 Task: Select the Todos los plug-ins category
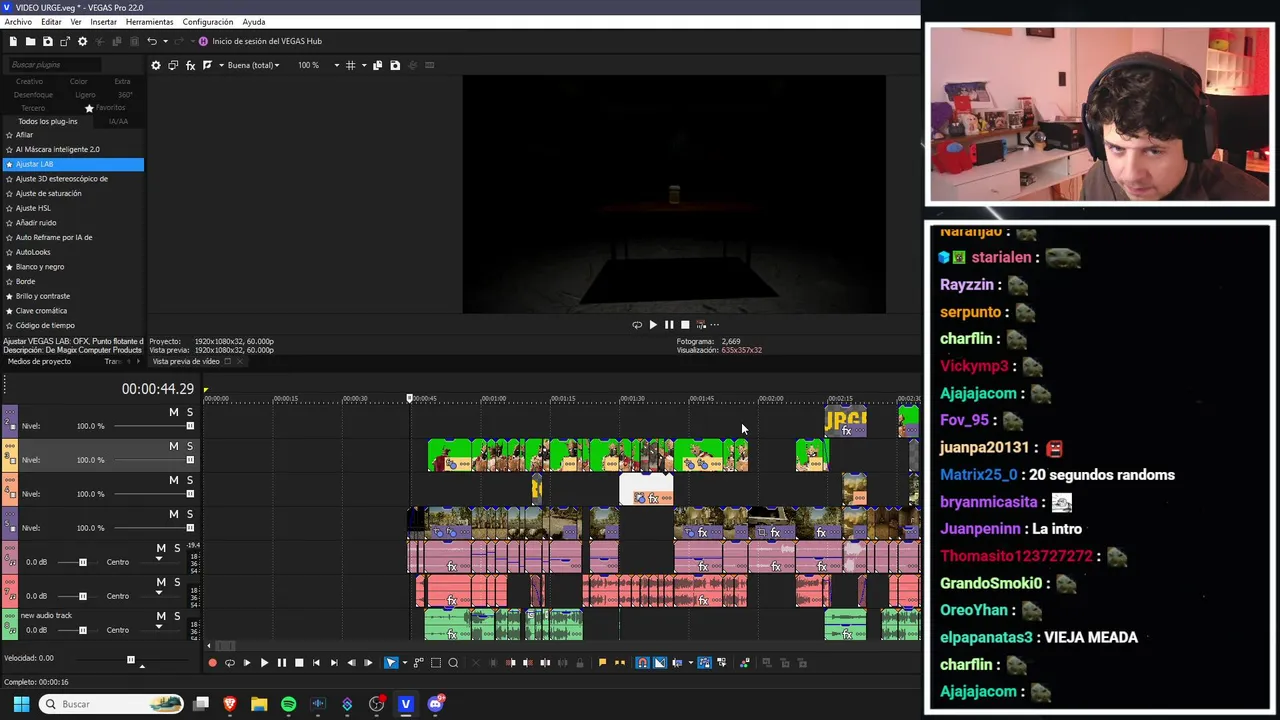pos(48,121)
